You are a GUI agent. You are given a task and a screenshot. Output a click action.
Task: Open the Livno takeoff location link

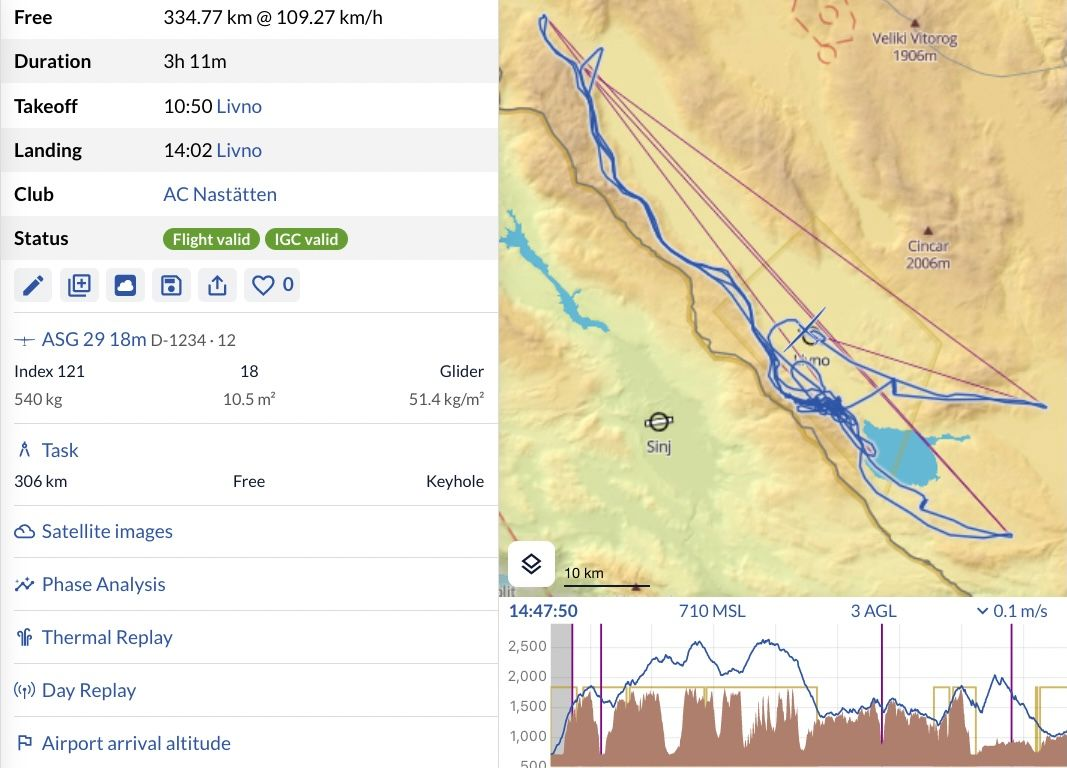pos(239,106)
